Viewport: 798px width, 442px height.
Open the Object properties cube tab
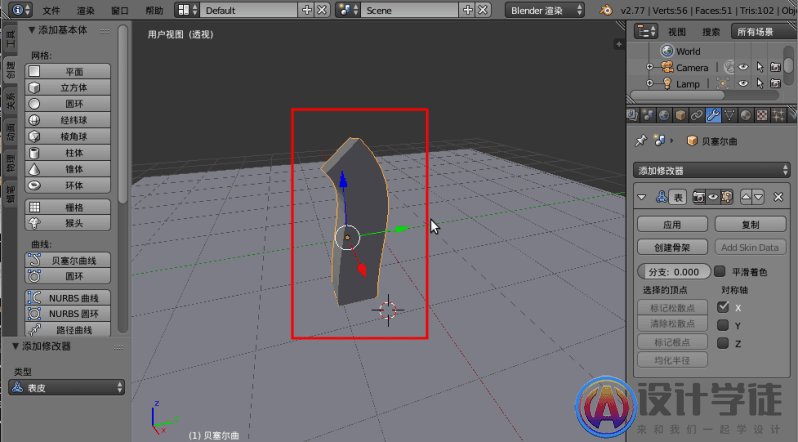680,116
